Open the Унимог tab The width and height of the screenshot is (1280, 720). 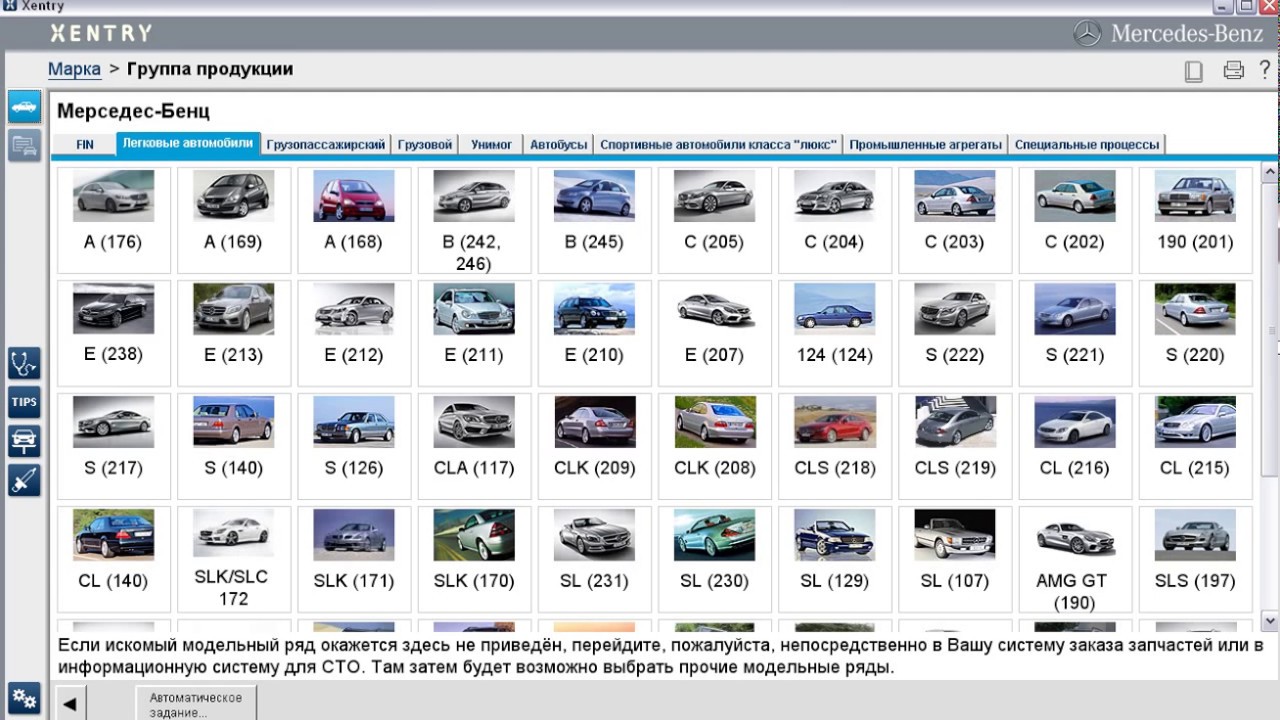coord(492,144)
